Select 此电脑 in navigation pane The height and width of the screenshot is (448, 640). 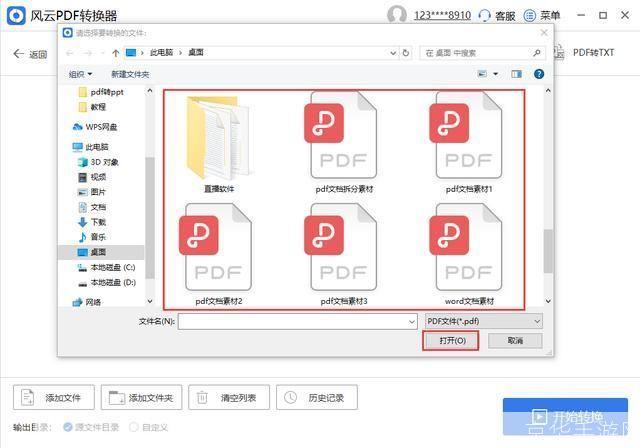tap(90, 147)
